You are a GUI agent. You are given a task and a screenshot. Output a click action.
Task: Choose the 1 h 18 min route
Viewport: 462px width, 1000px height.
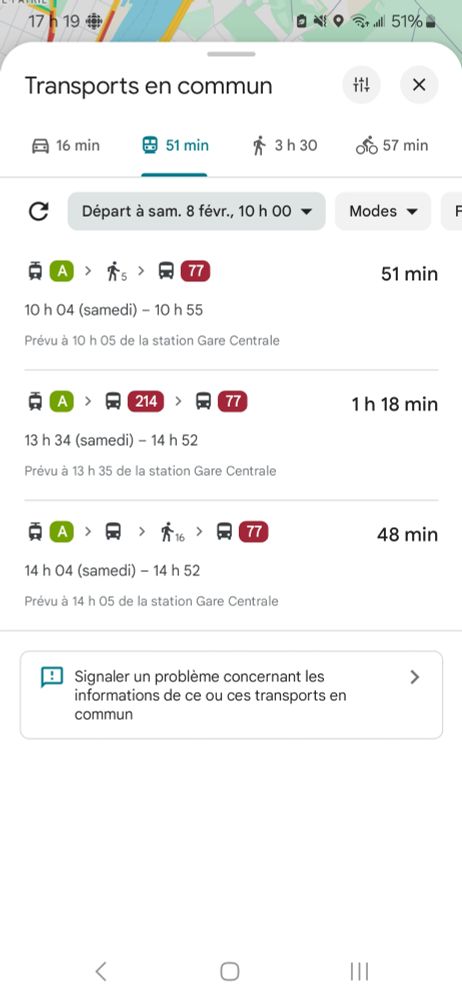point(231,434)
